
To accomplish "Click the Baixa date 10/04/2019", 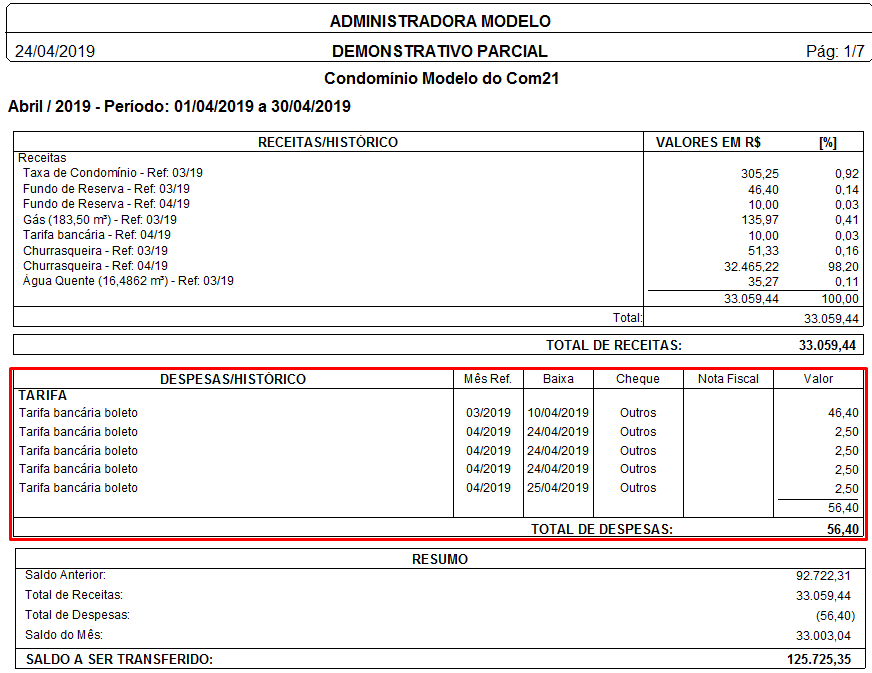I will tap(558, 413).
